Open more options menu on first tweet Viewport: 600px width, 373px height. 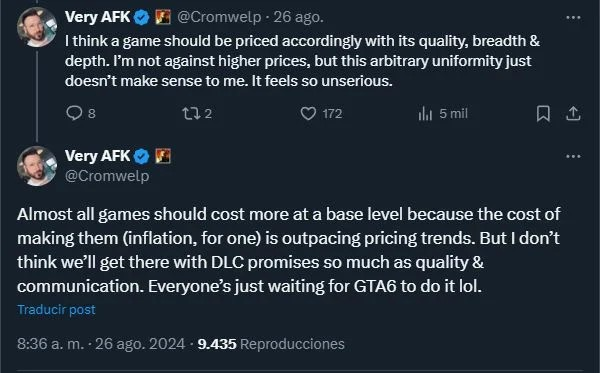(x=573, y=18)
